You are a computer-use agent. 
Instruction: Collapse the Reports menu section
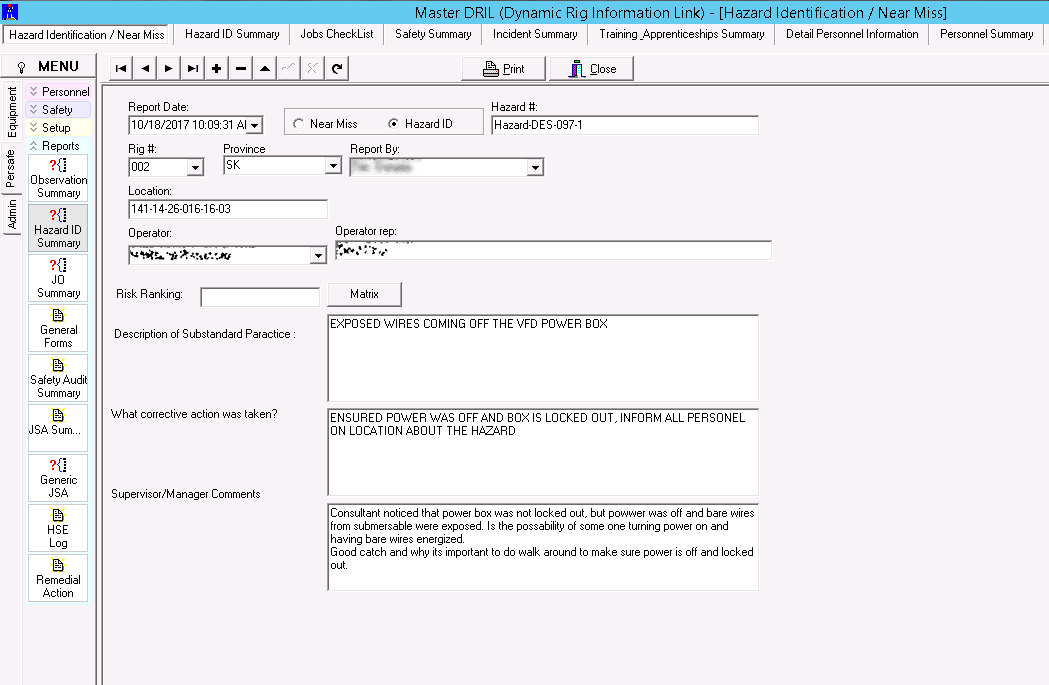tap(58, 146)
